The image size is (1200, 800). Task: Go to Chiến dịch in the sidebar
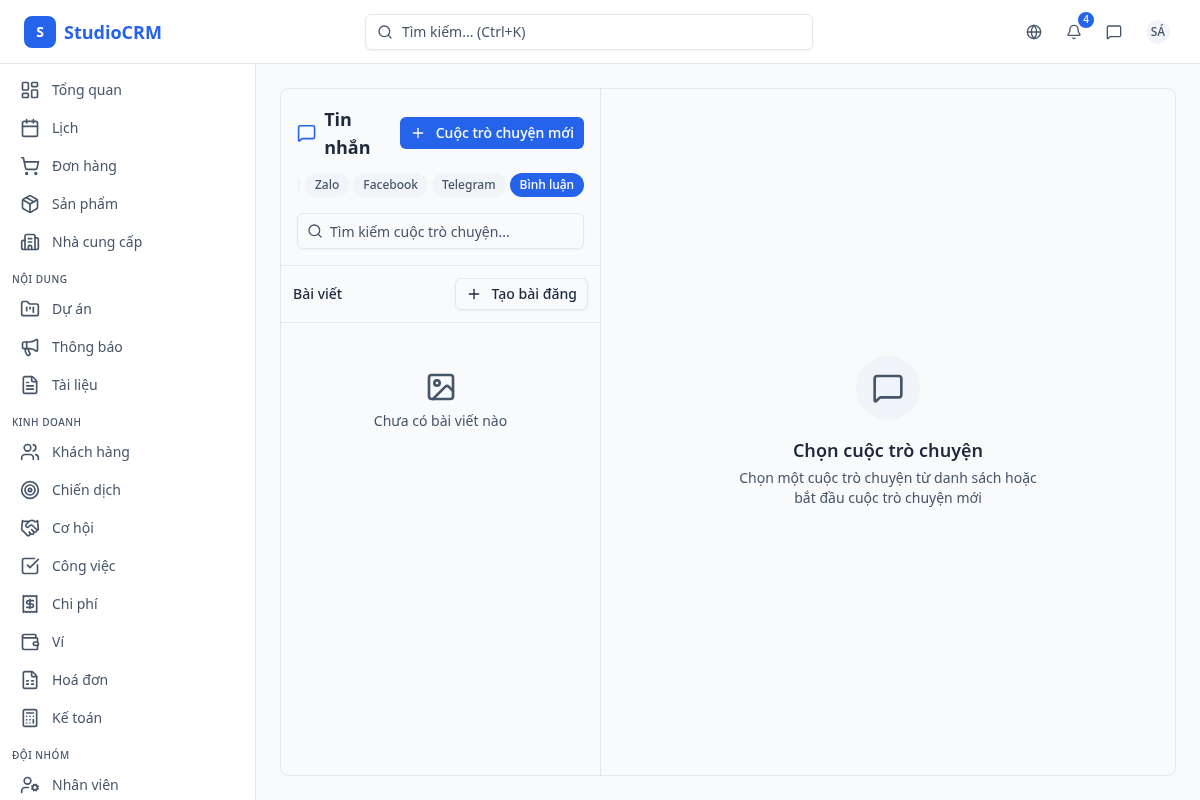click(86, 490)
